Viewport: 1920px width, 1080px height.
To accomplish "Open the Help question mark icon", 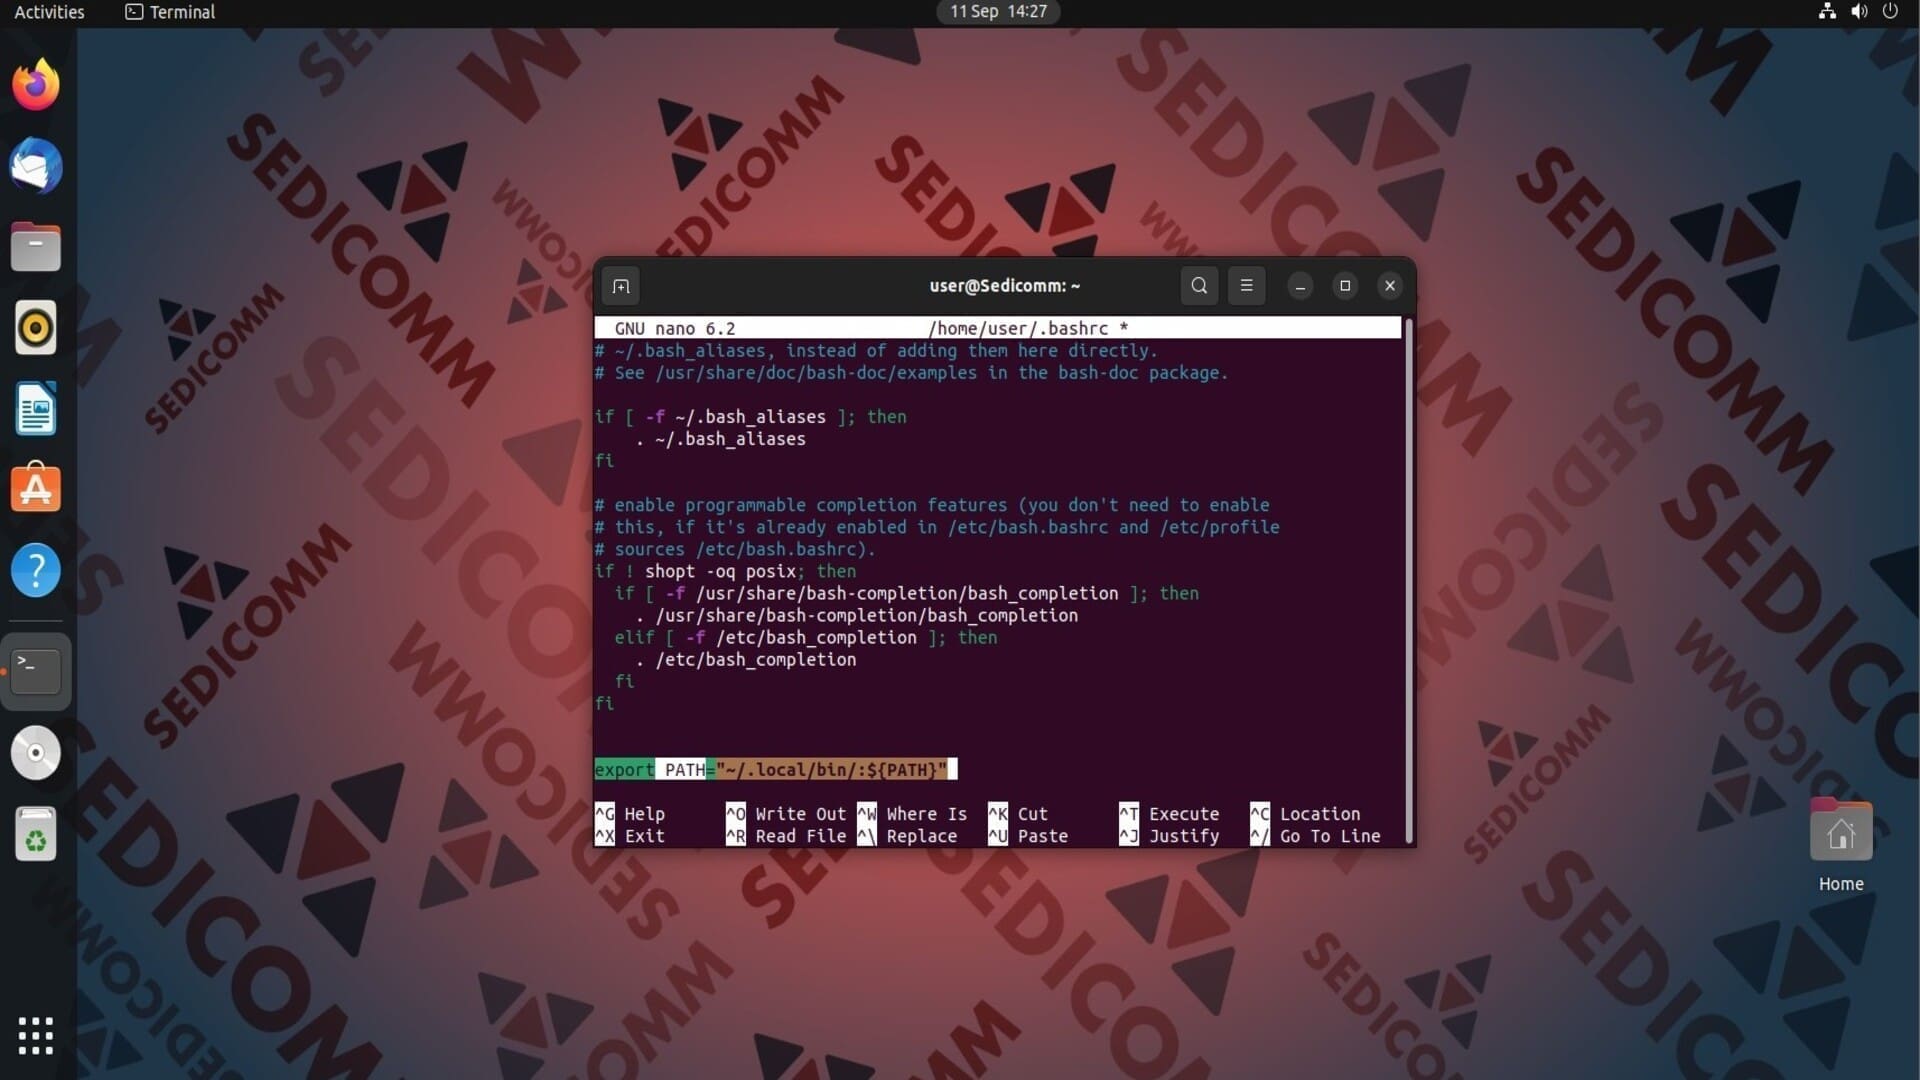I will (36, 571).
